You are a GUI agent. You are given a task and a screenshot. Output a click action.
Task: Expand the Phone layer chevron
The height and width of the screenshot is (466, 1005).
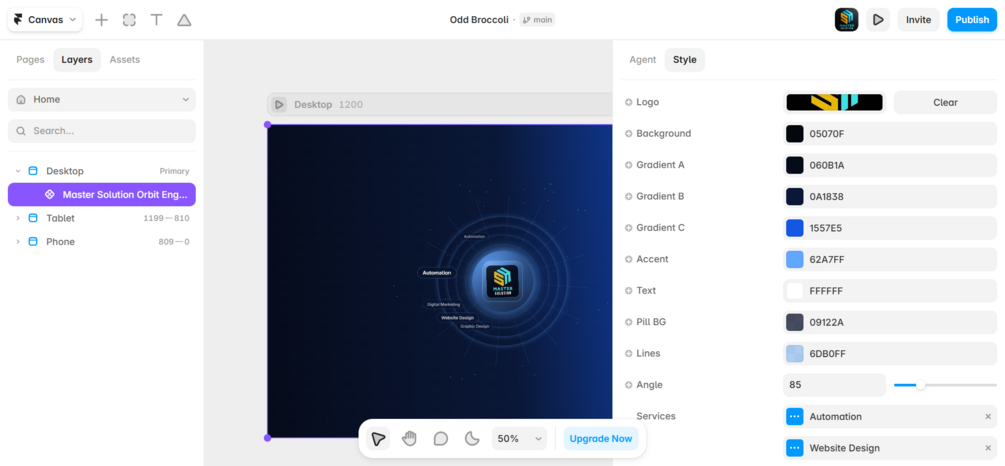pos(18,242)
